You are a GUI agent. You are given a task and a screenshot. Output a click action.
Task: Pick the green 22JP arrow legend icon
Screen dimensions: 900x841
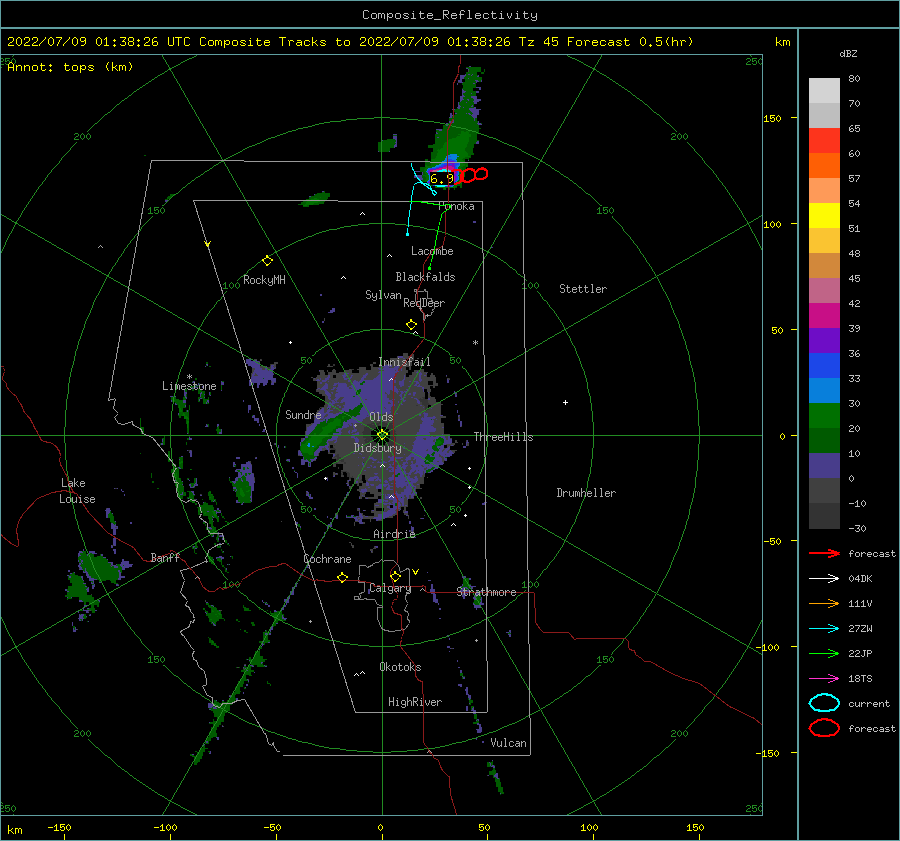coord(824,653)
